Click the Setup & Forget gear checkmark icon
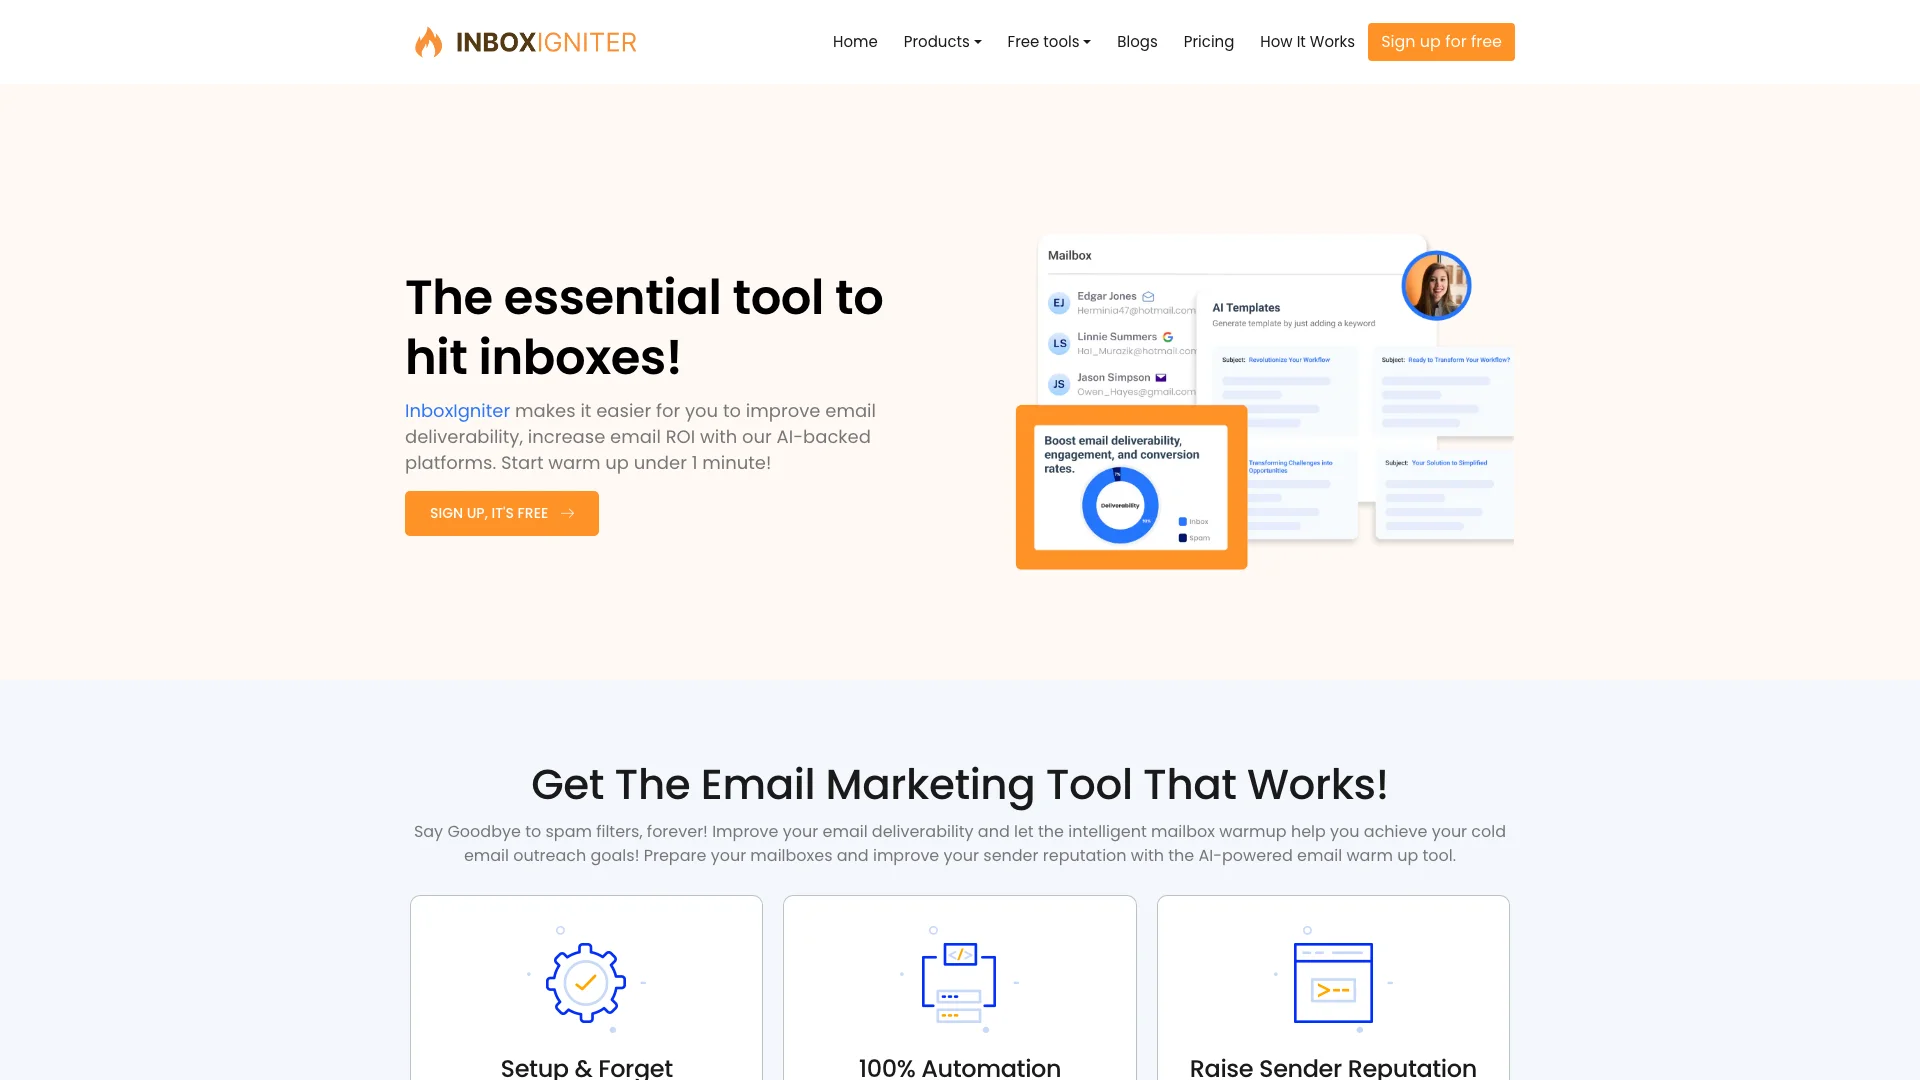 pyautogui.click(x=585, y=981)
